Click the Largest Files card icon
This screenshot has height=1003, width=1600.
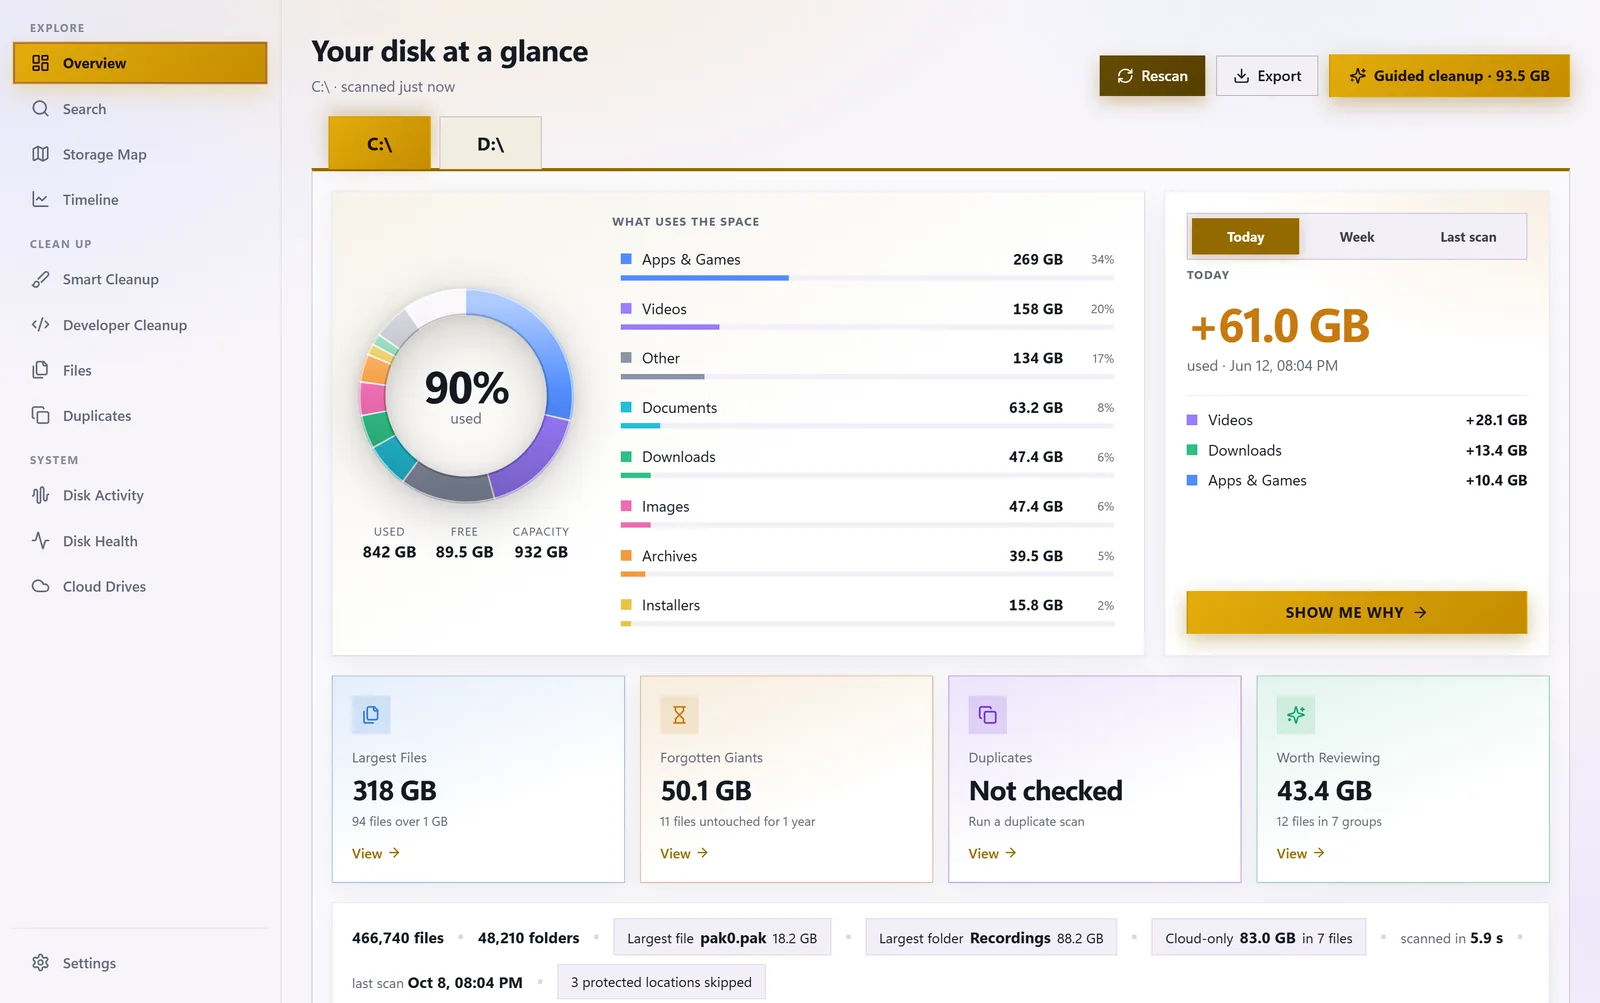coord(371,715)
